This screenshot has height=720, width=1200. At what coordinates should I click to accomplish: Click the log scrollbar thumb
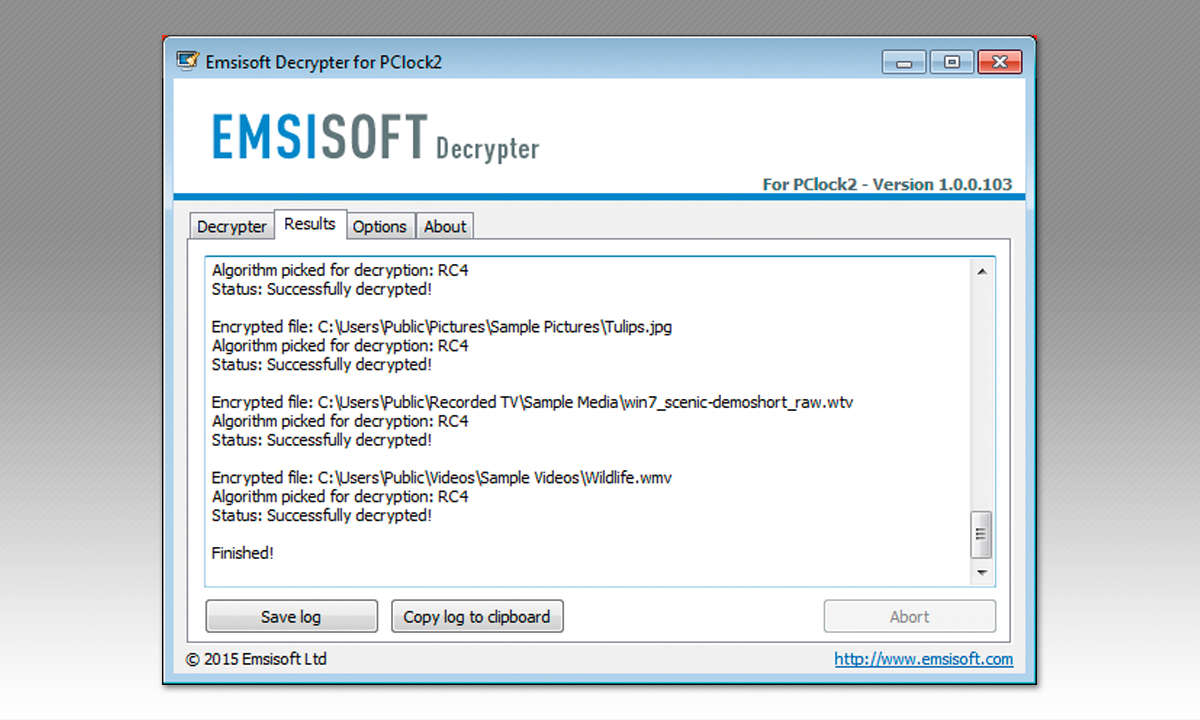981,535
